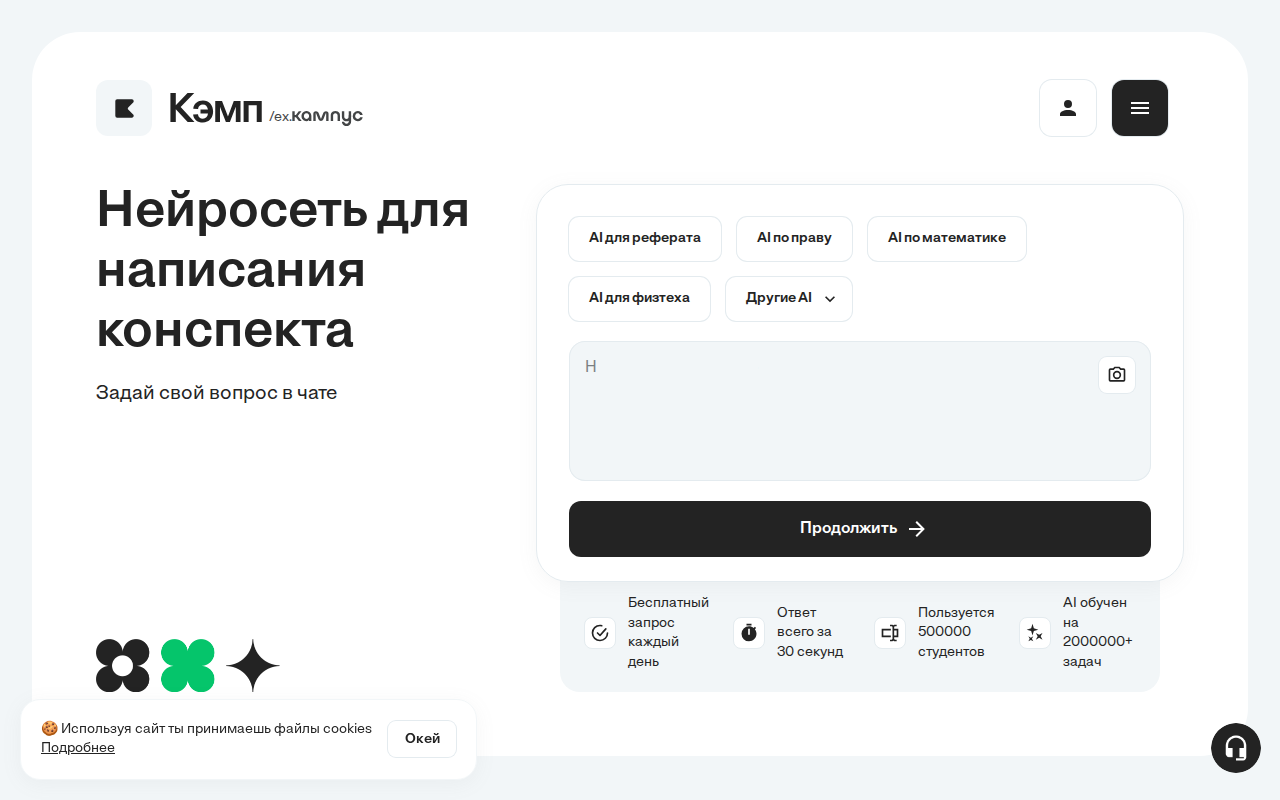
Task: Select the AI для реферата chip
Action: tap(645, 239)
